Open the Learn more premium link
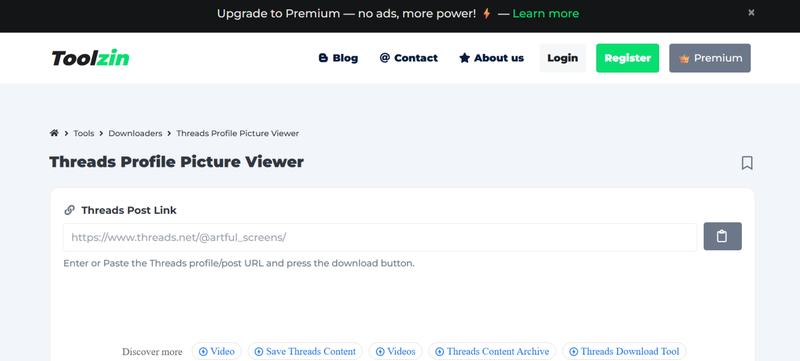 (x=545, y=14)
